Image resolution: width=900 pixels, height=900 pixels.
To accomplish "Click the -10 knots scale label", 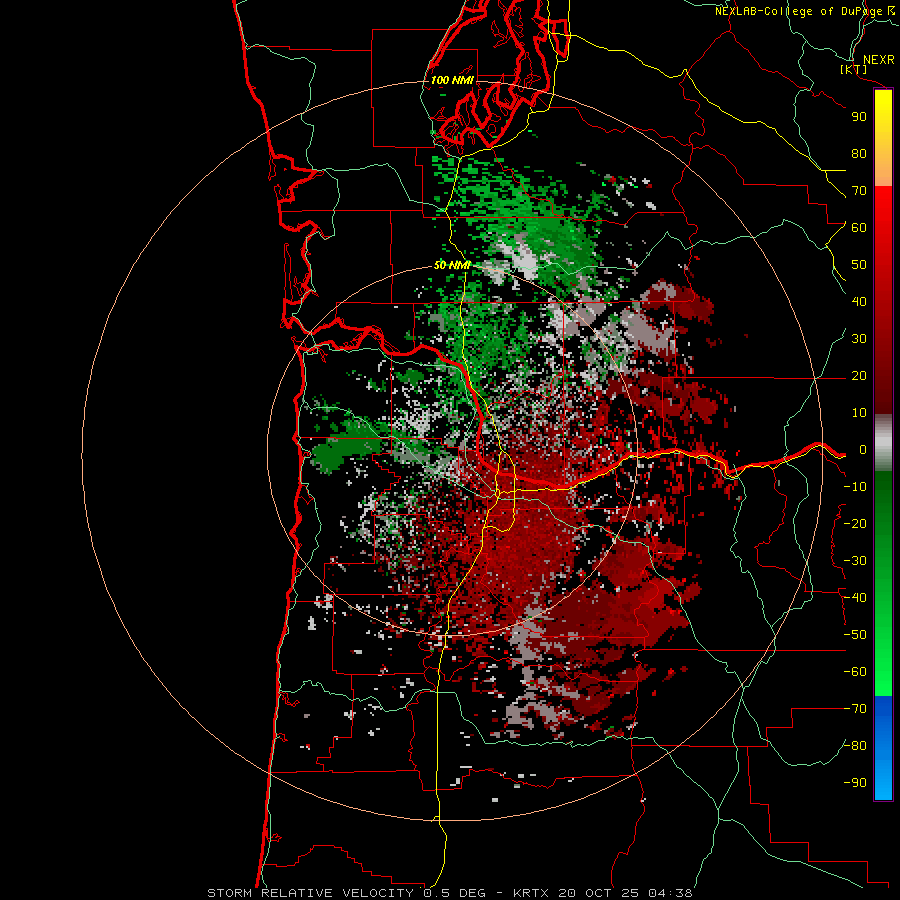I will 855,487.
